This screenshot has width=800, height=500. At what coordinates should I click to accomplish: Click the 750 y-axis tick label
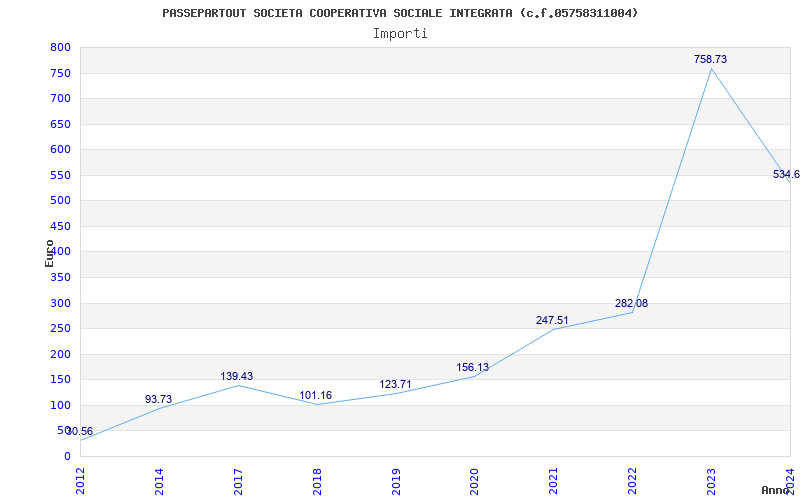(60, 73)
